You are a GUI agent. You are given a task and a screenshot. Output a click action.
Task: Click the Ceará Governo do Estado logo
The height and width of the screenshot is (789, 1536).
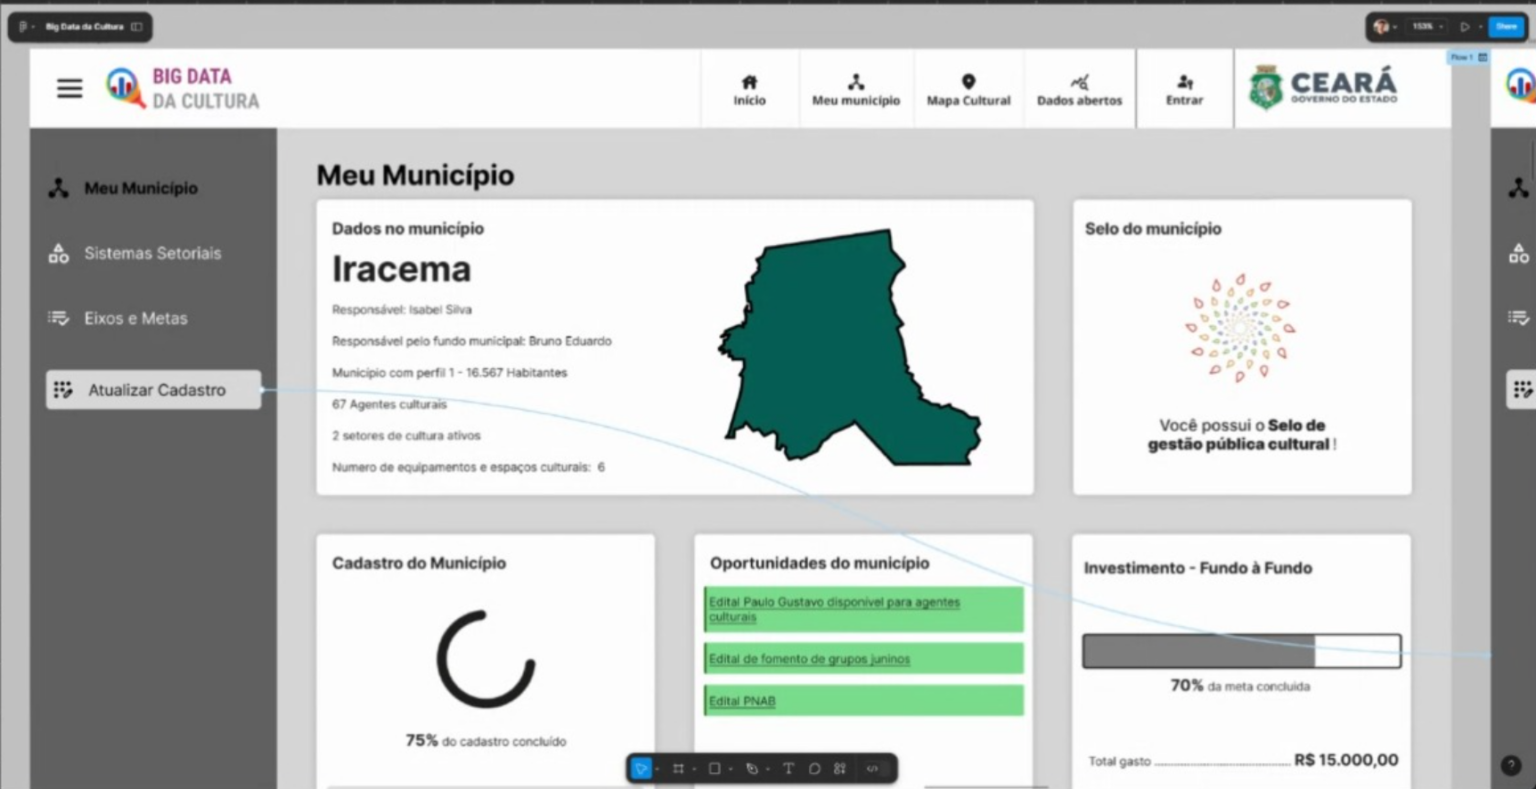[1322, 88]
